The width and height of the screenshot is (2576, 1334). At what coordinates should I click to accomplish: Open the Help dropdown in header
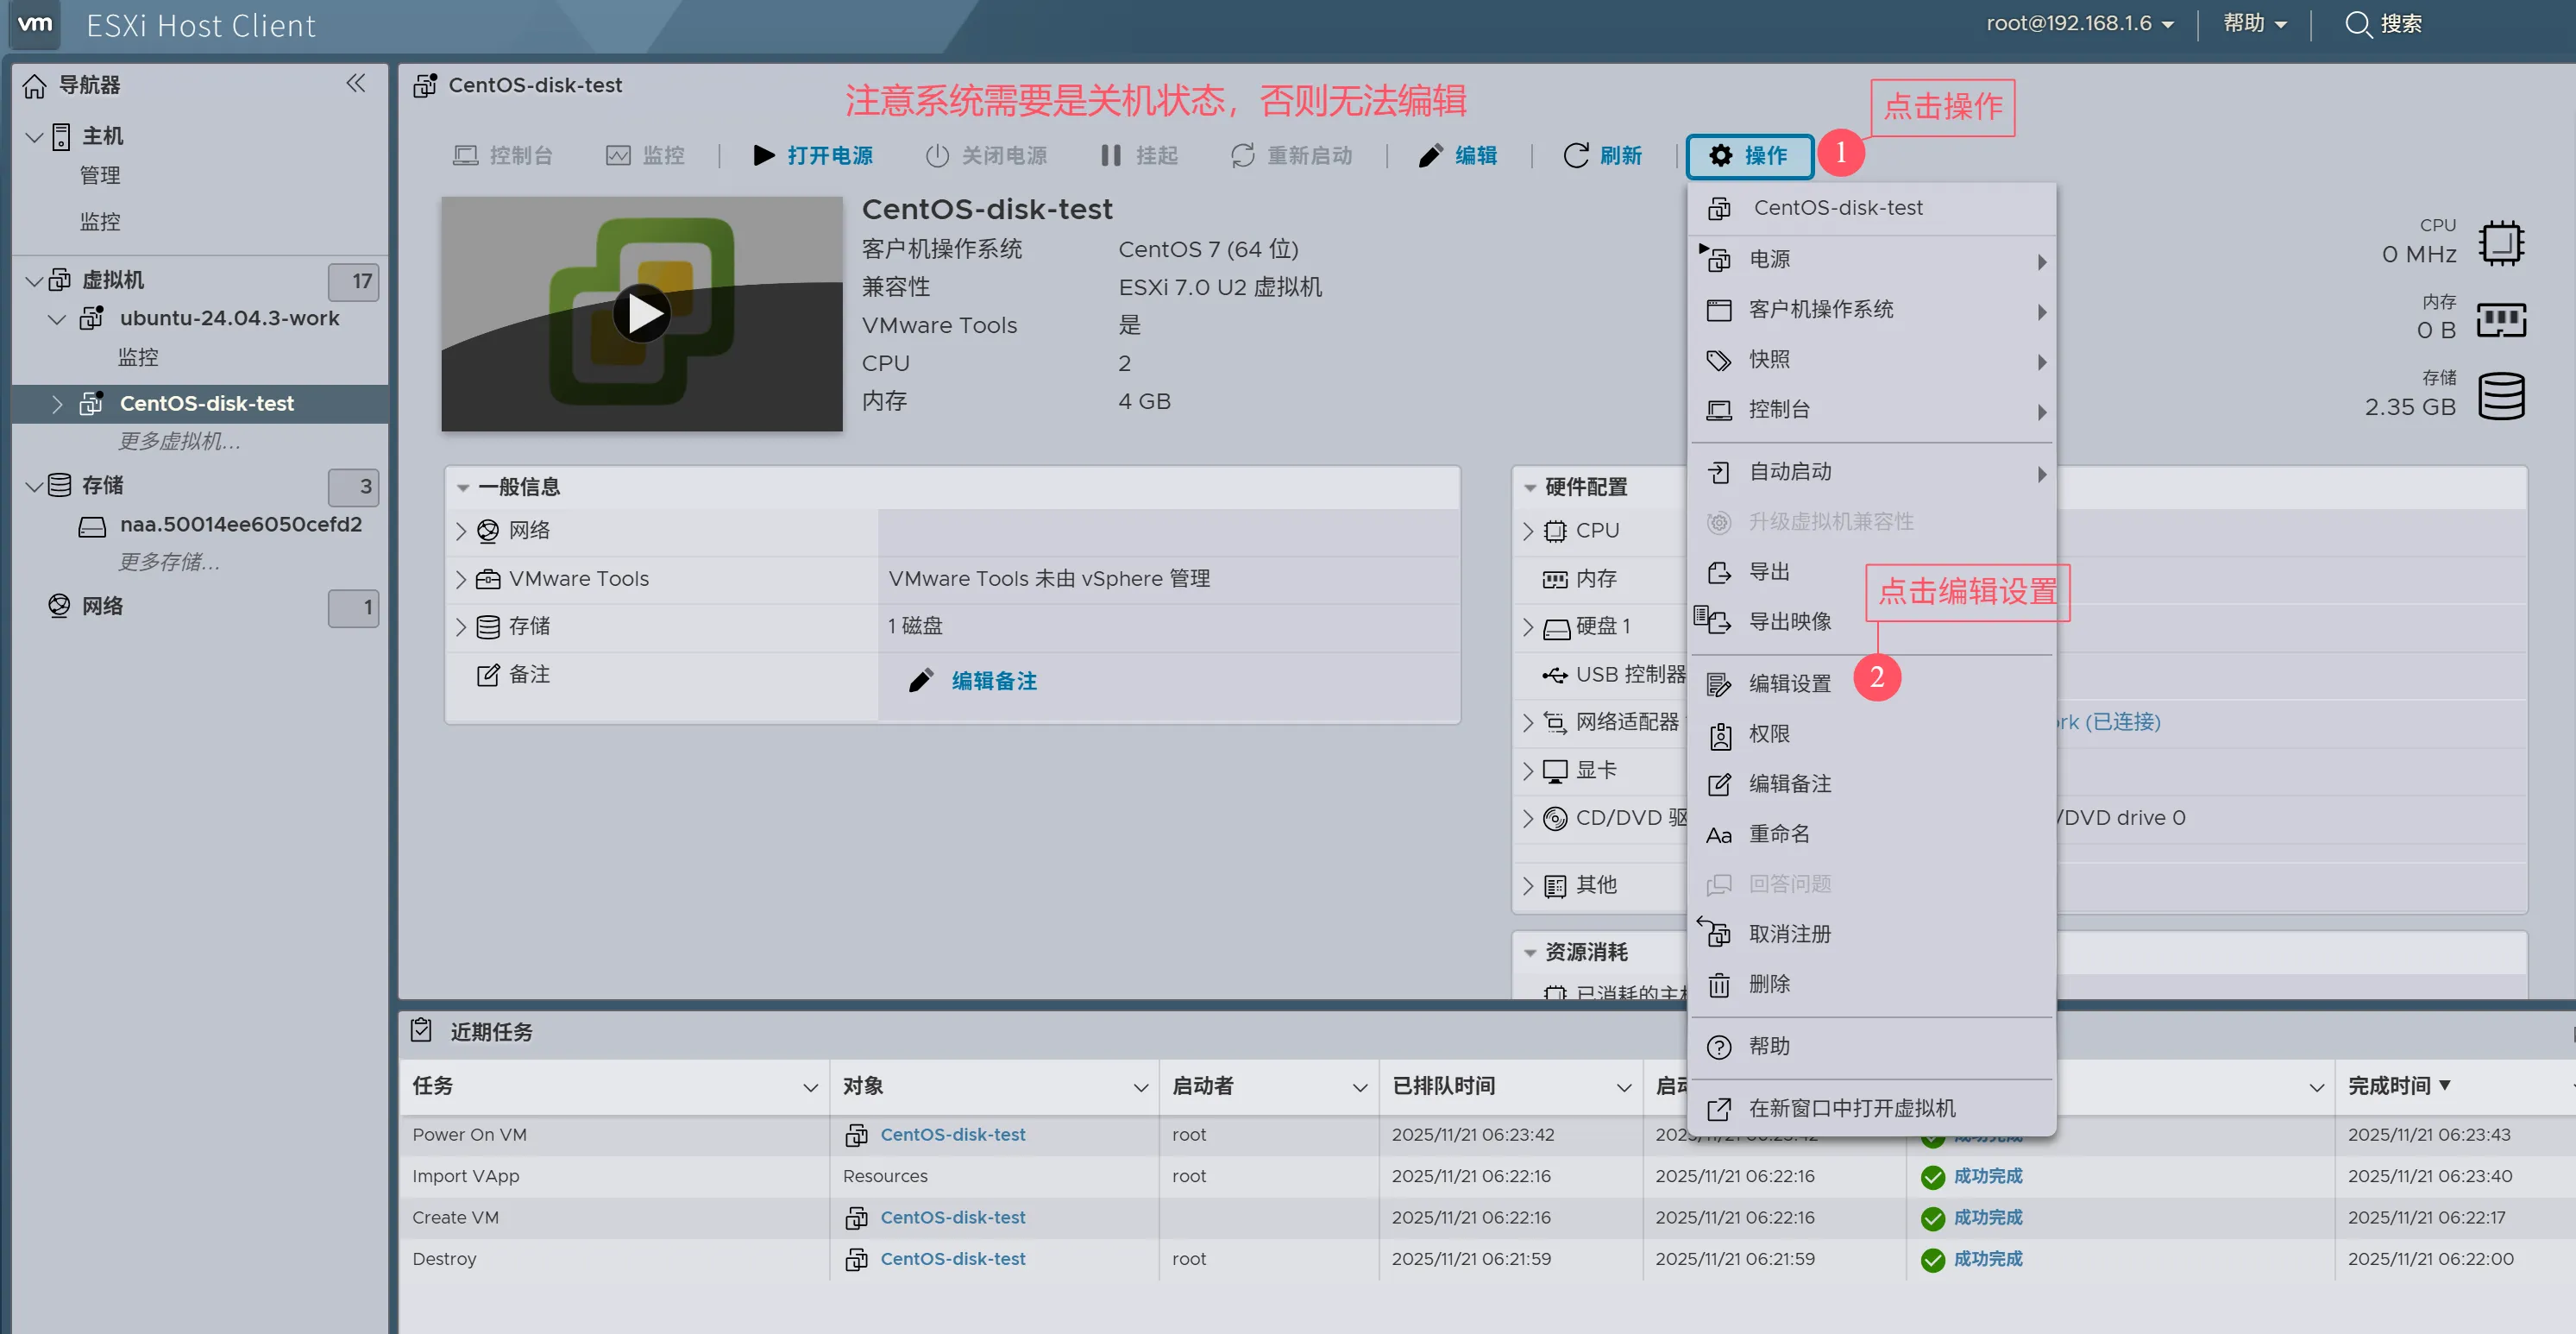coord(2254,24)
